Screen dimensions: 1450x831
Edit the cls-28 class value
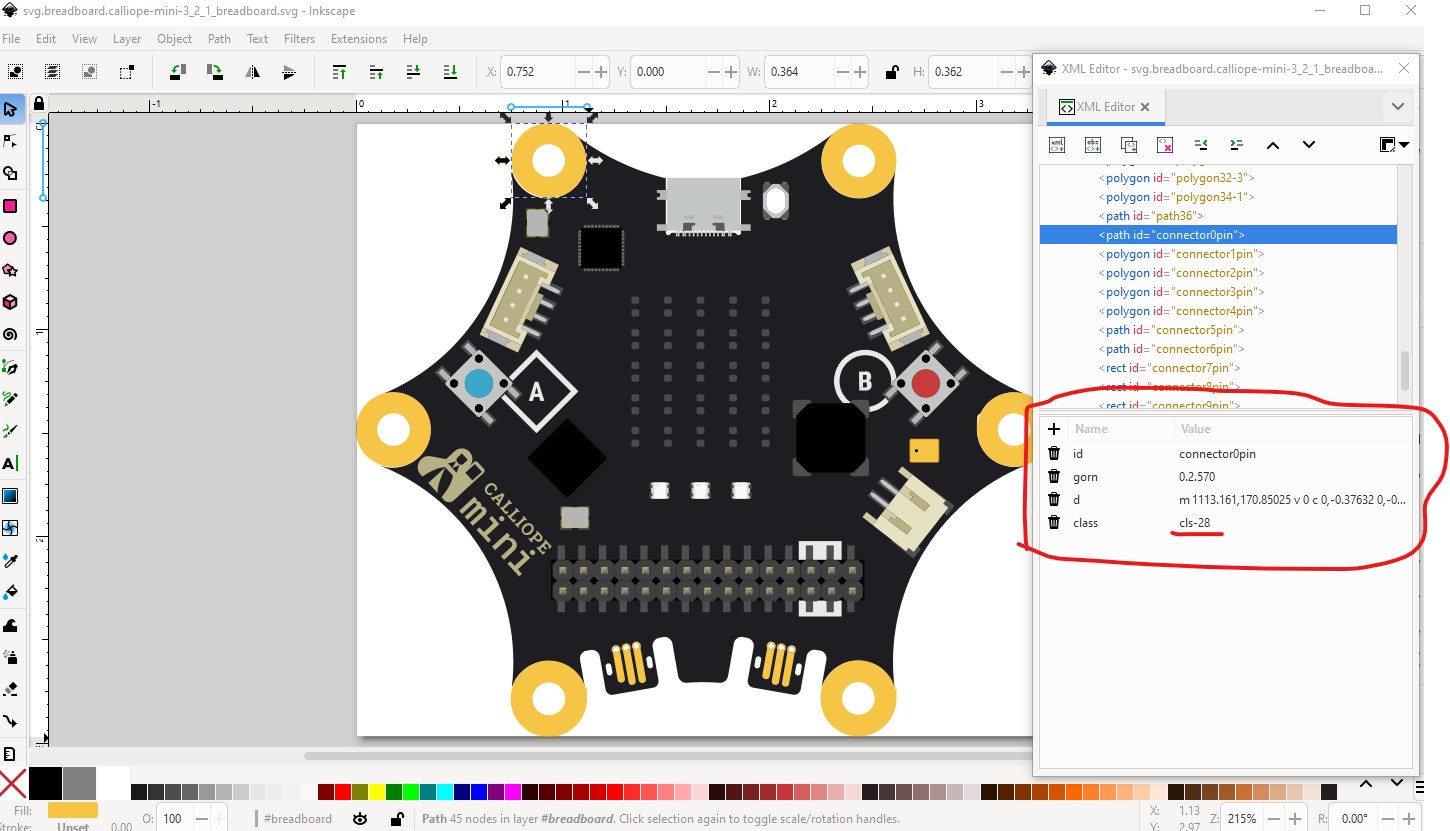tap(1195, 523)
